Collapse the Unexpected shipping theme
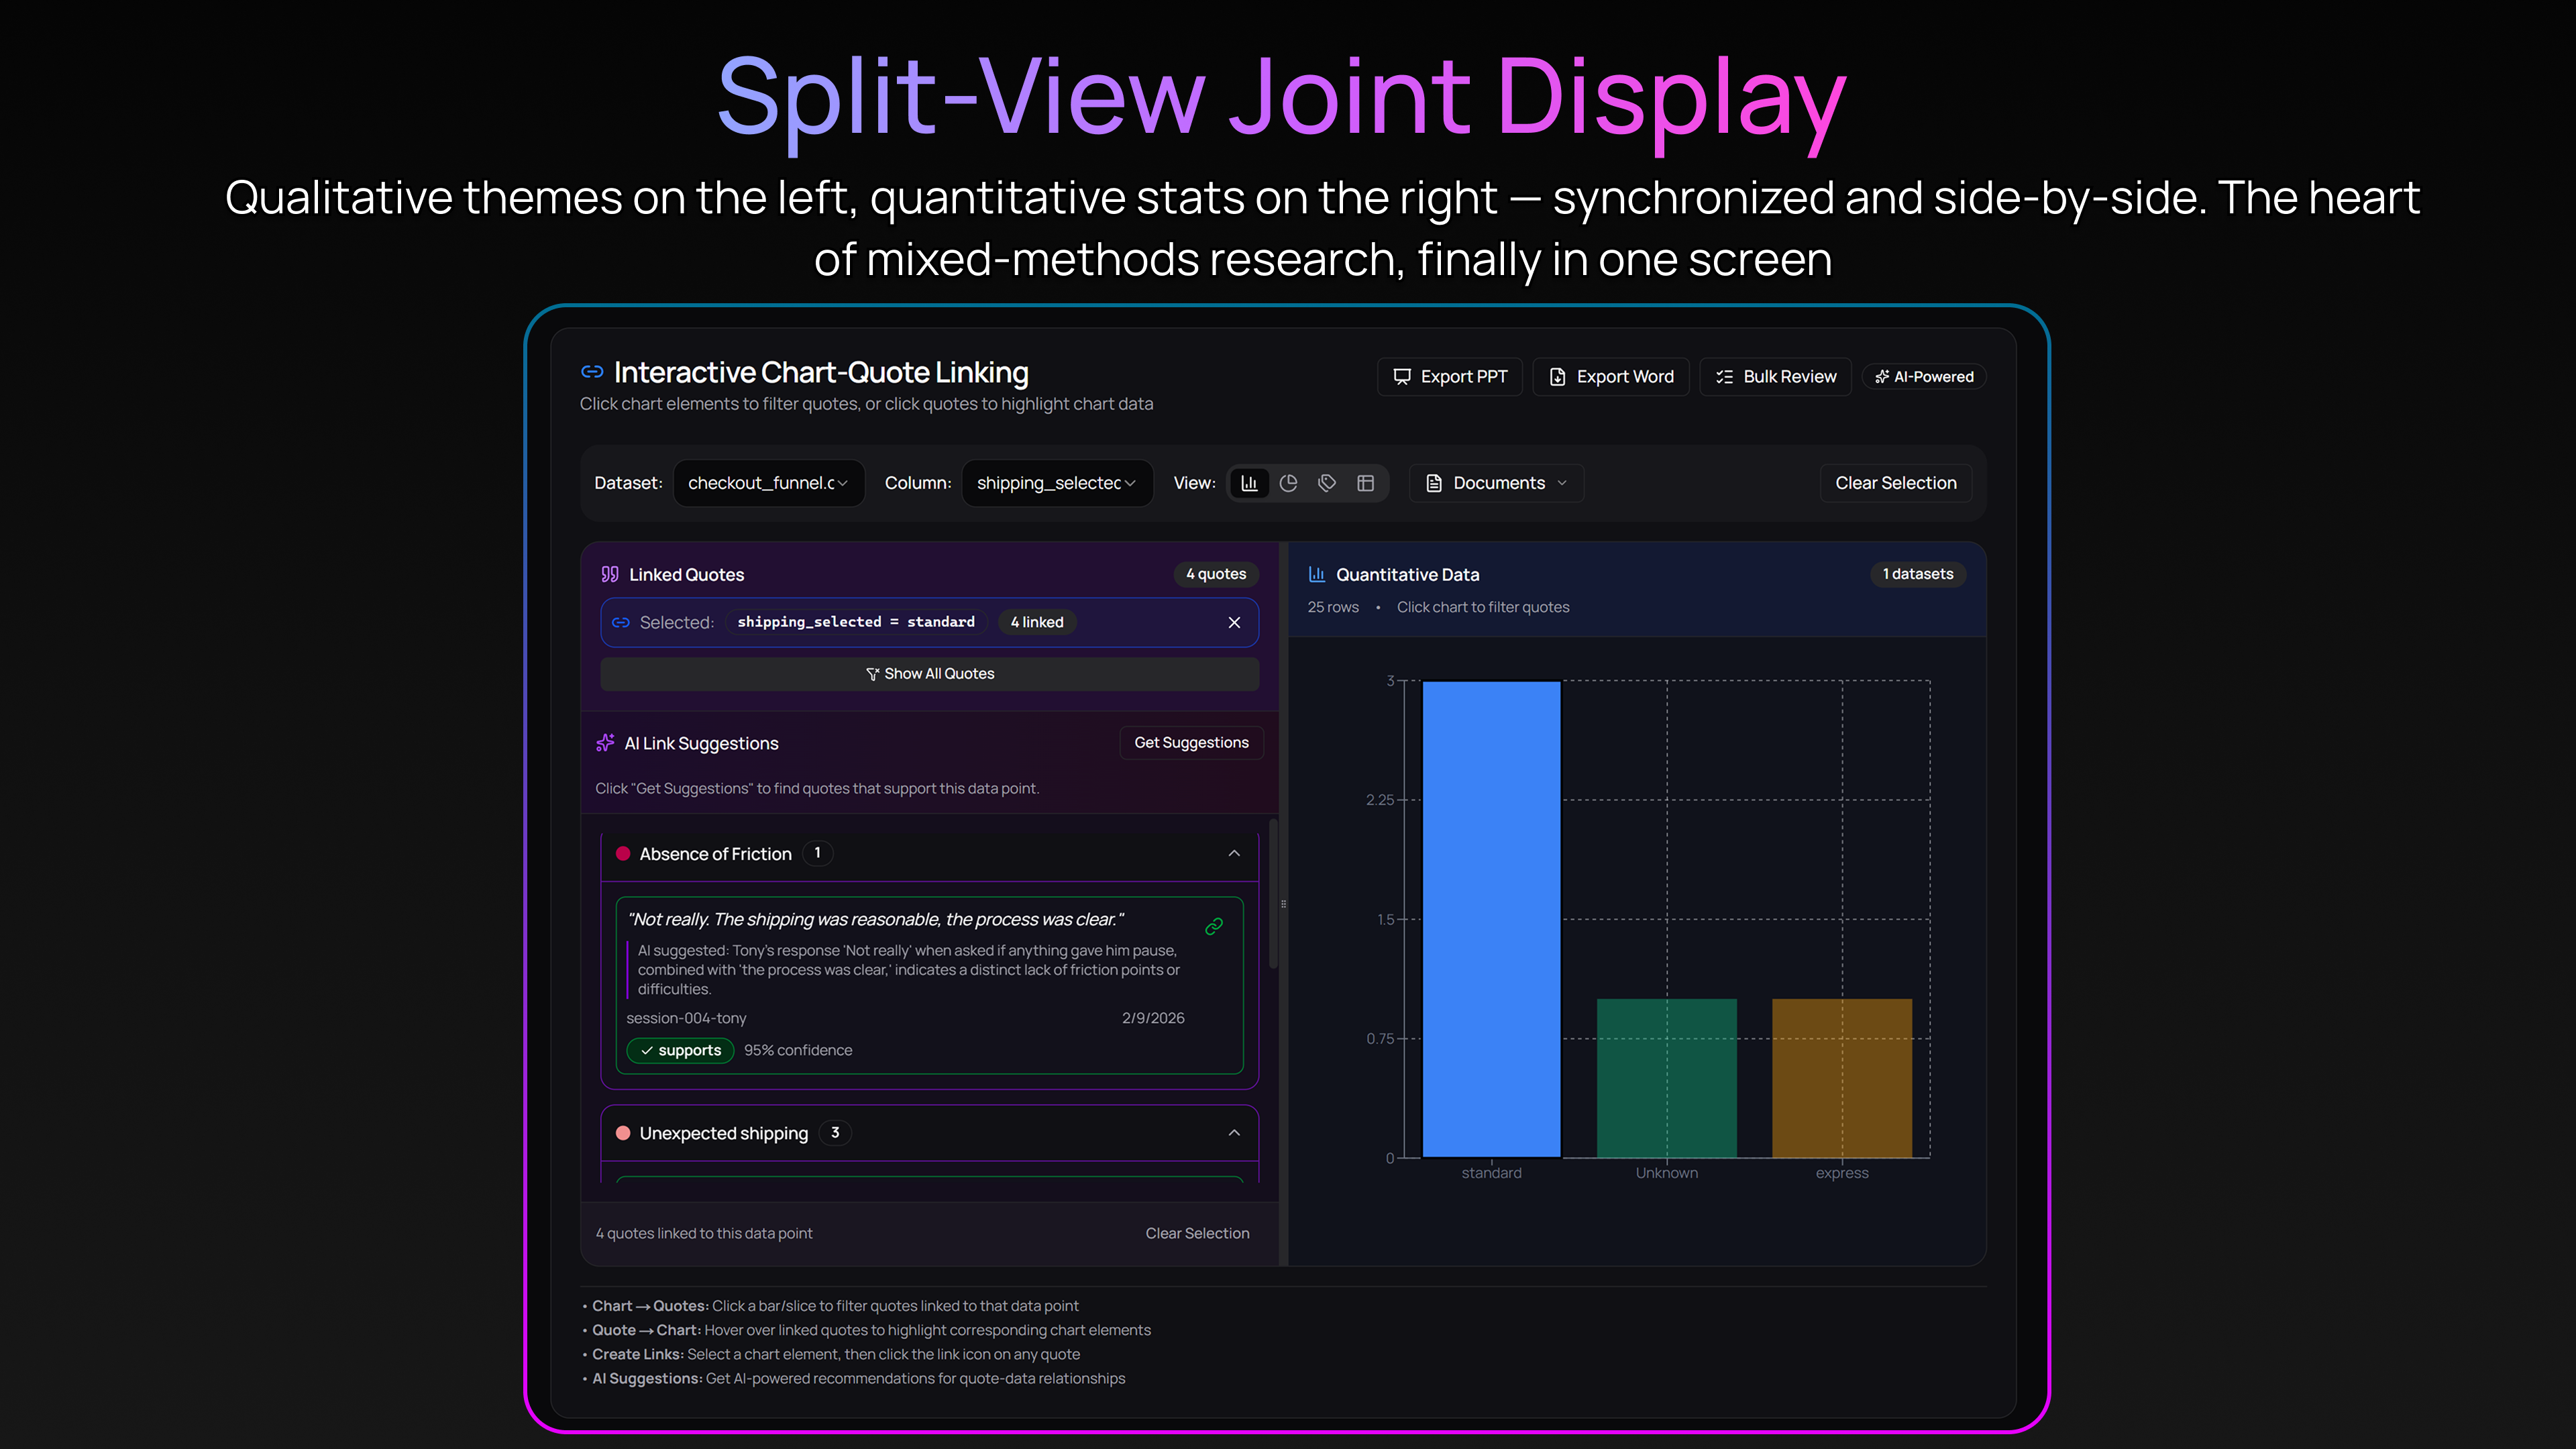The image size is (2576, 1449). click(1234, 1132)
